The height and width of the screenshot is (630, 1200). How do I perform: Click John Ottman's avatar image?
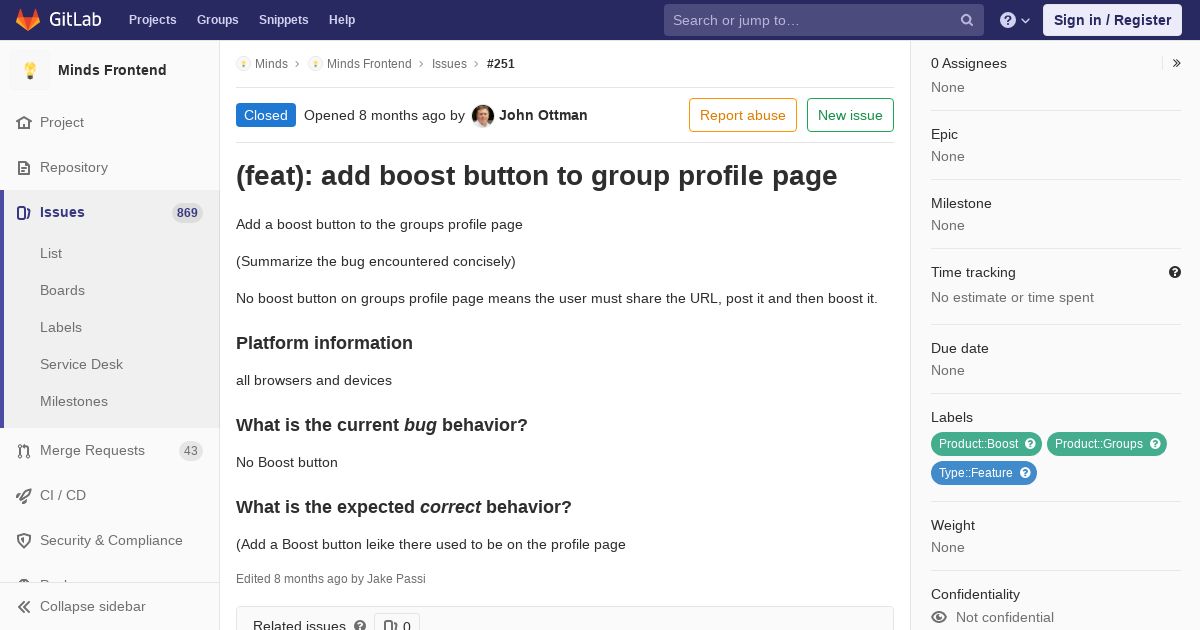[483, 116]
